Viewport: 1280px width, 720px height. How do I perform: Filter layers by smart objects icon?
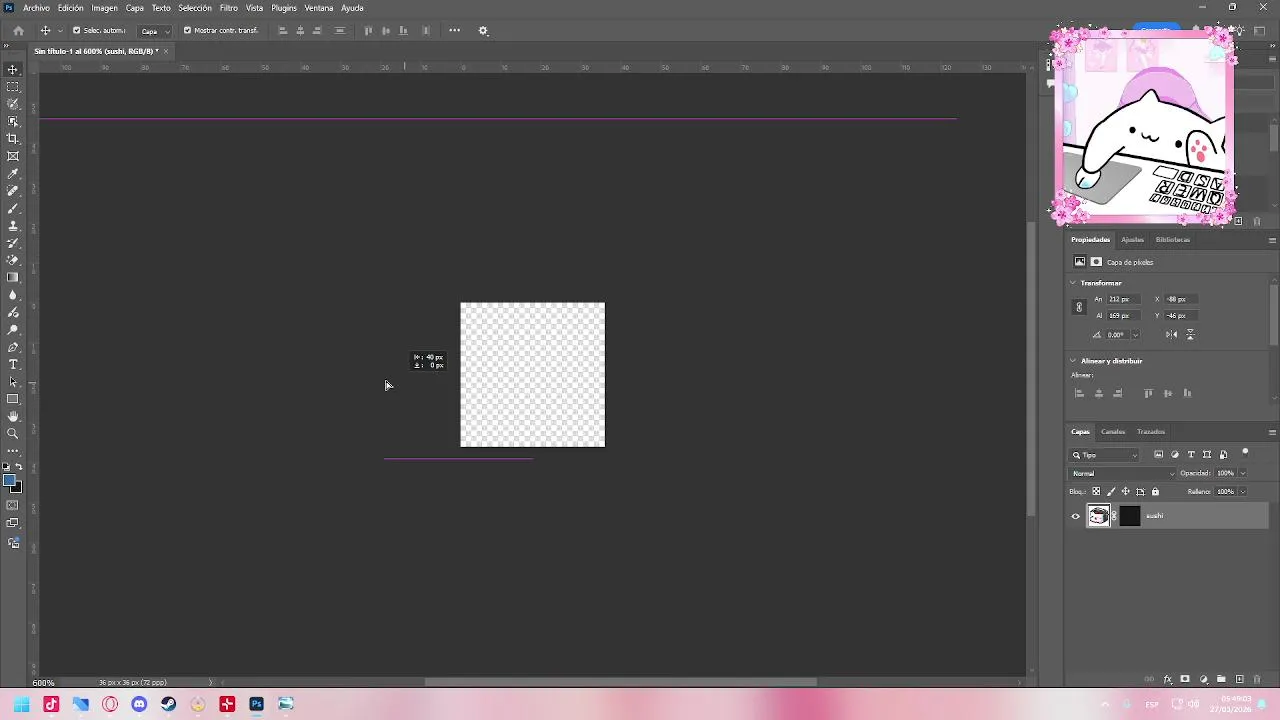[x=1223, y=455]
